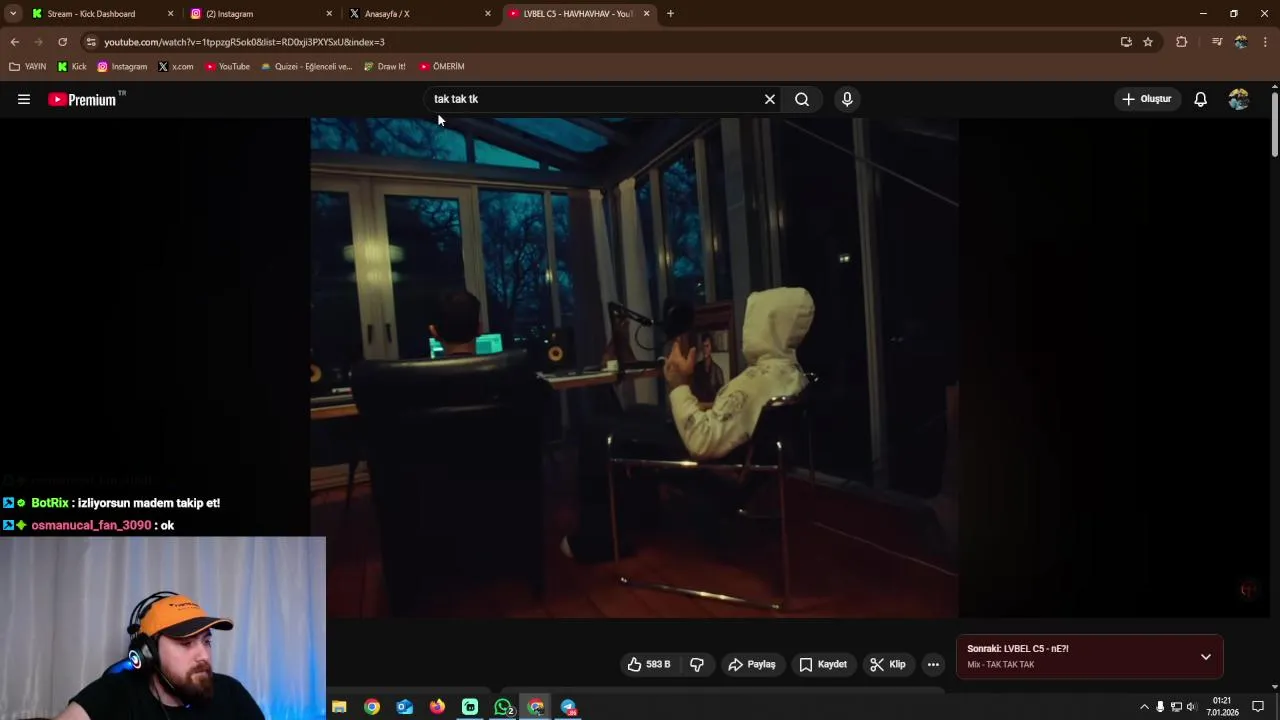Like the video with 583 B likes
1280x720 pixels.
tap(648, 664)
